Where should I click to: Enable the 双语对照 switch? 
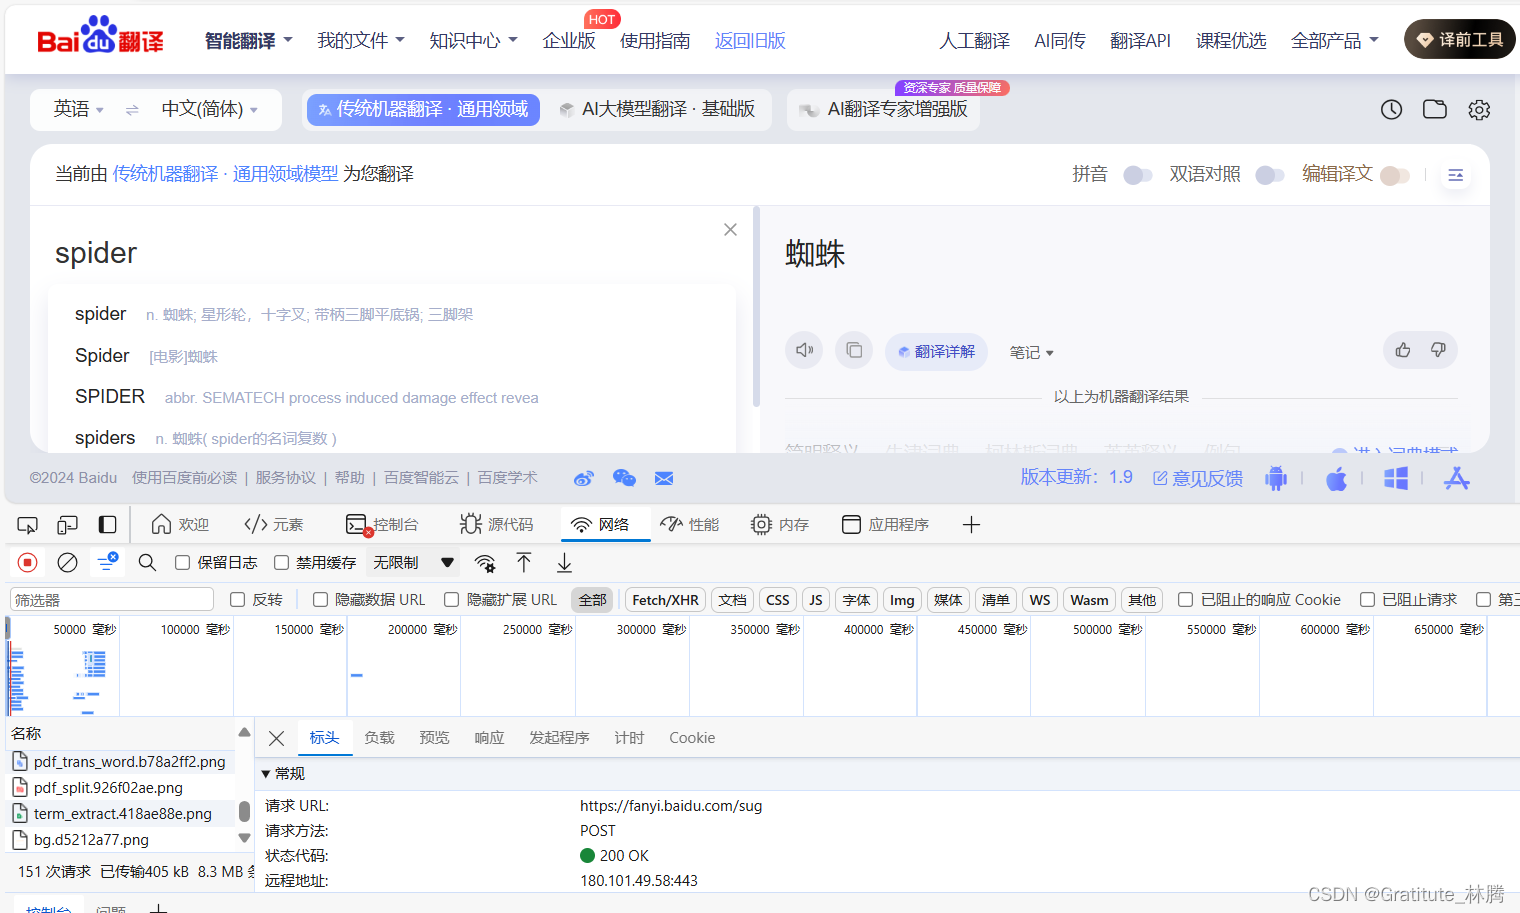point(1270,174)
